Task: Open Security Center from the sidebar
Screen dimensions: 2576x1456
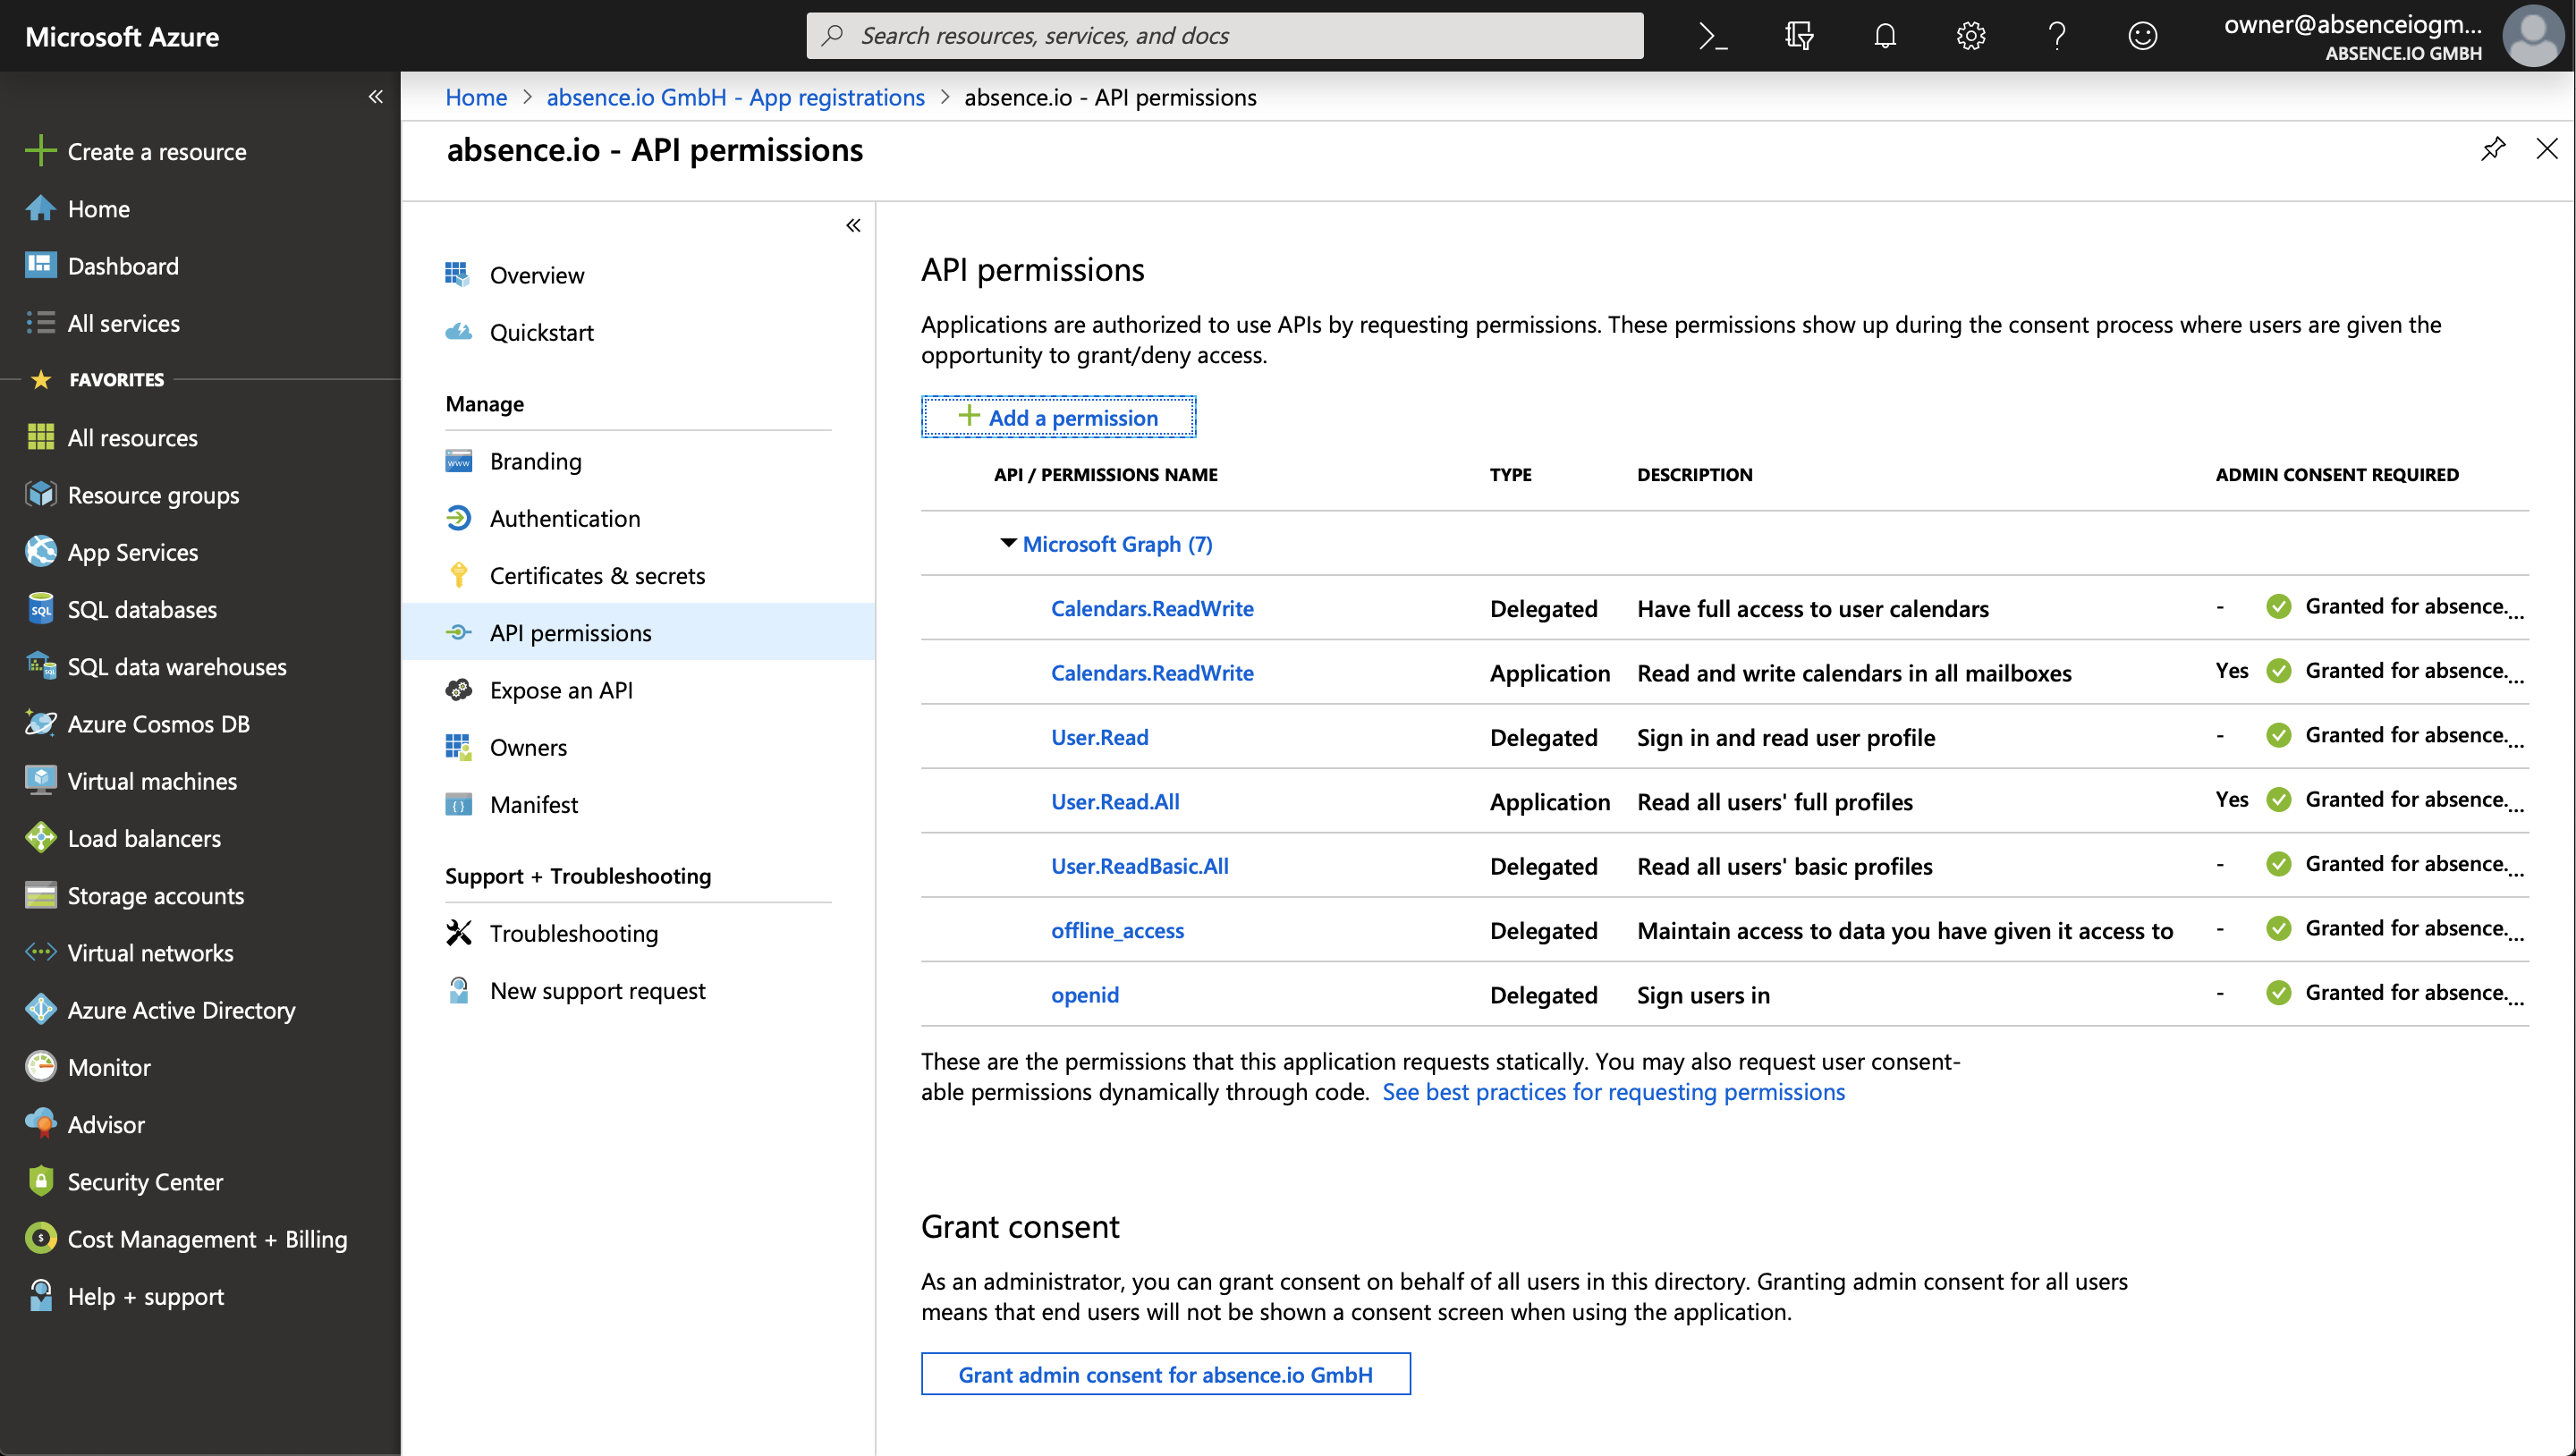Action: tap(145, 1181)
